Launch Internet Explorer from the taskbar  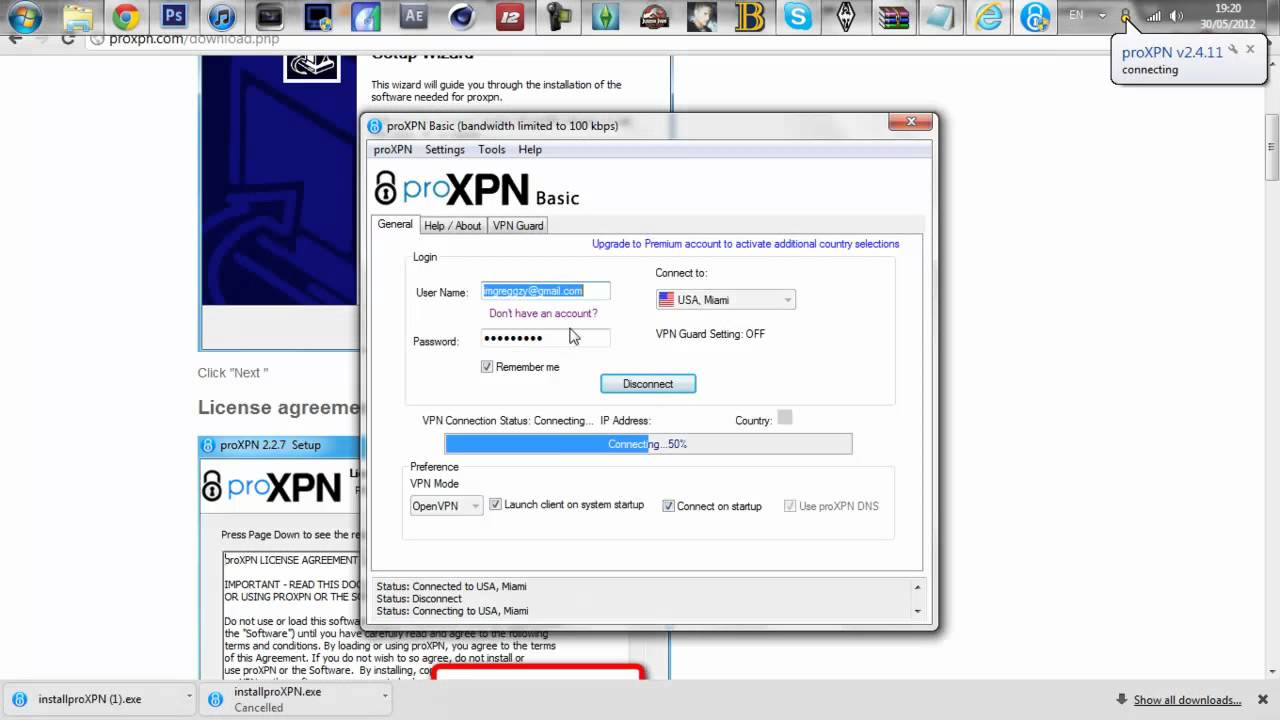[989, 17]
